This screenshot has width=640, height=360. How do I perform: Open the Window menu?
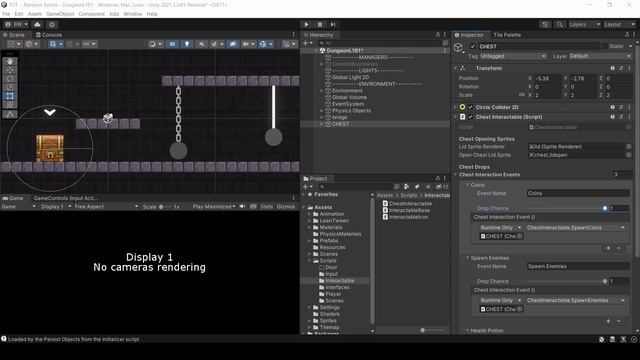tap(133, 14)
